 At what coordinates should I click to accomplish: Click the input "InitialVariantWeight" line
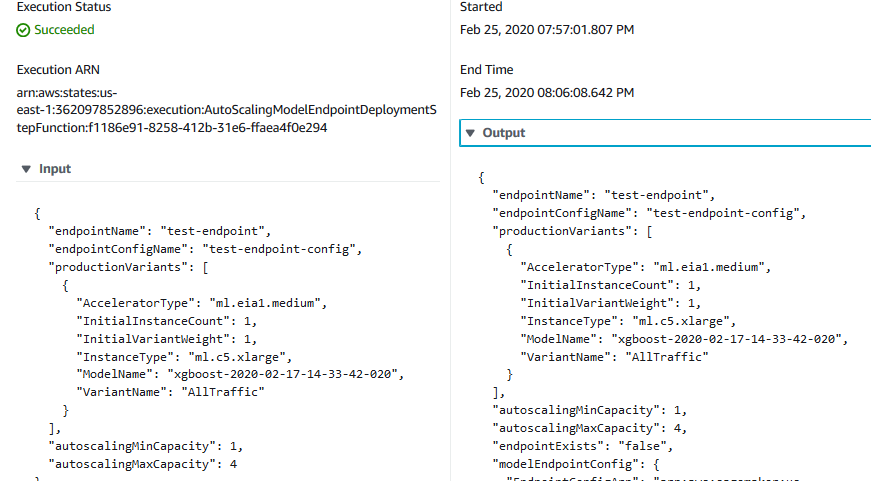coord(167,339)
